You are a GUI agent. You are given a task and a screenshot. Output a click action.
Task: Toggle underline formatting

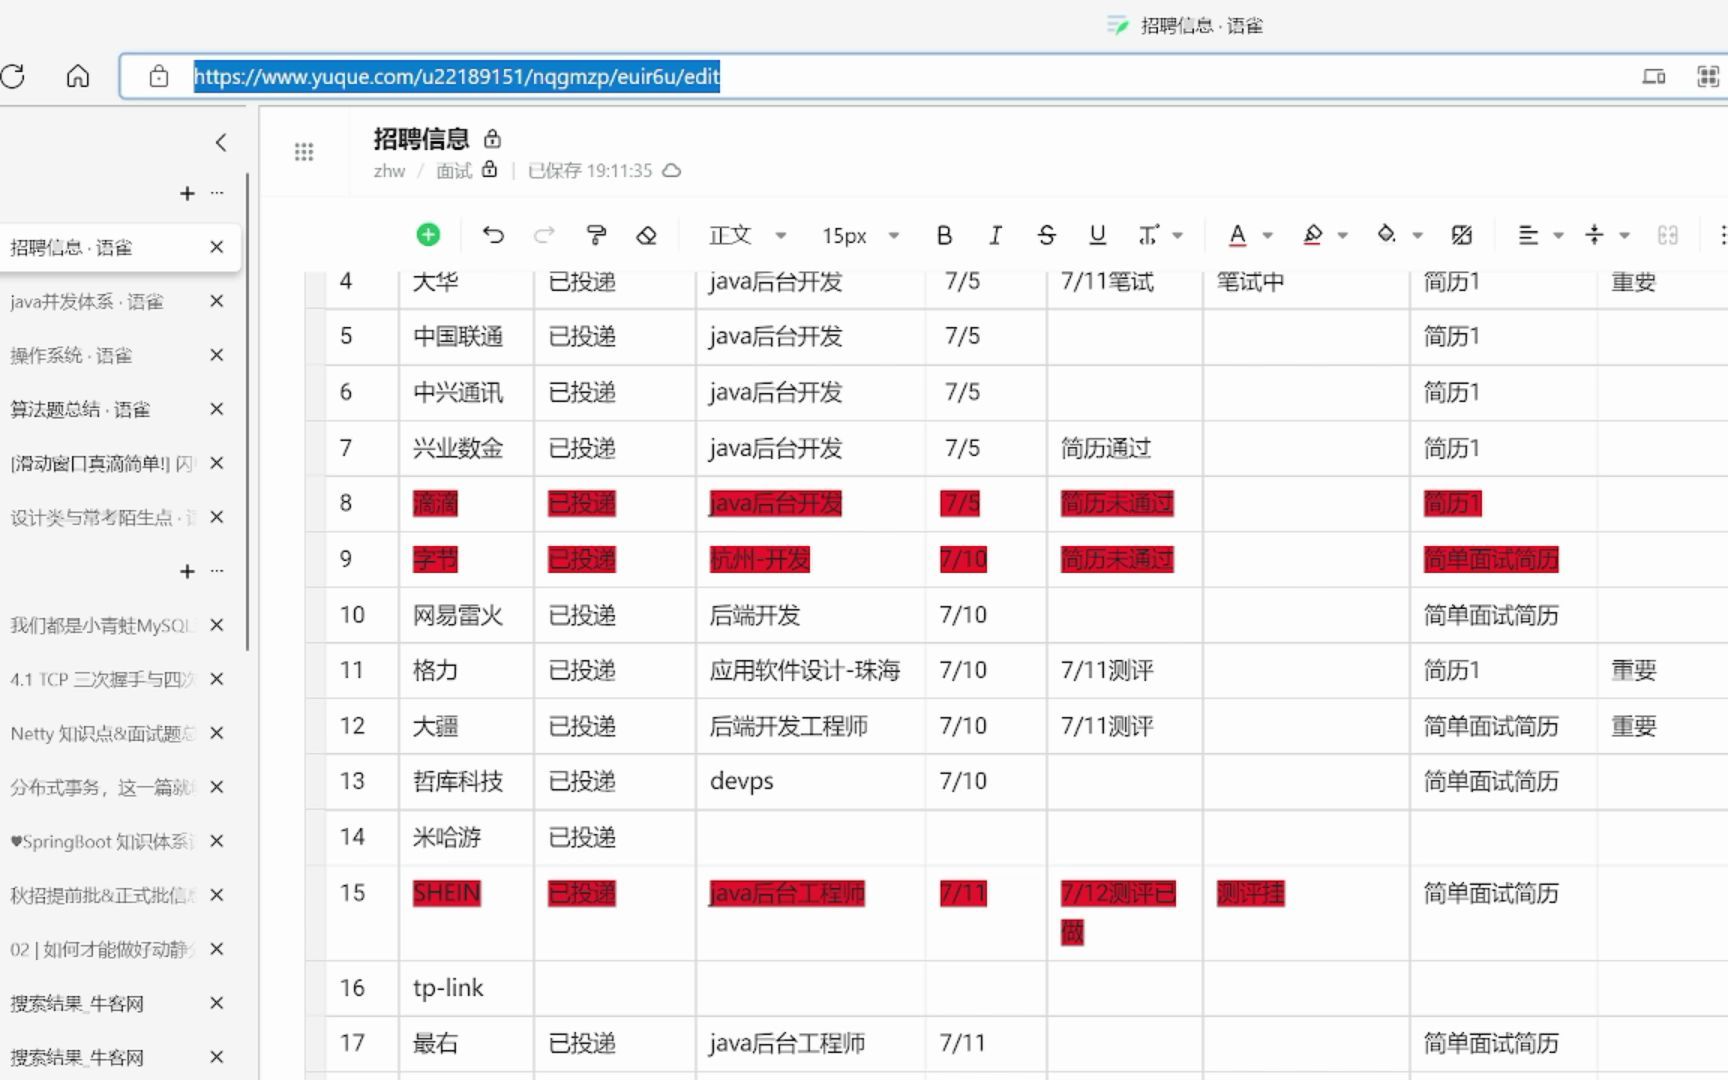coord(1097,235)
